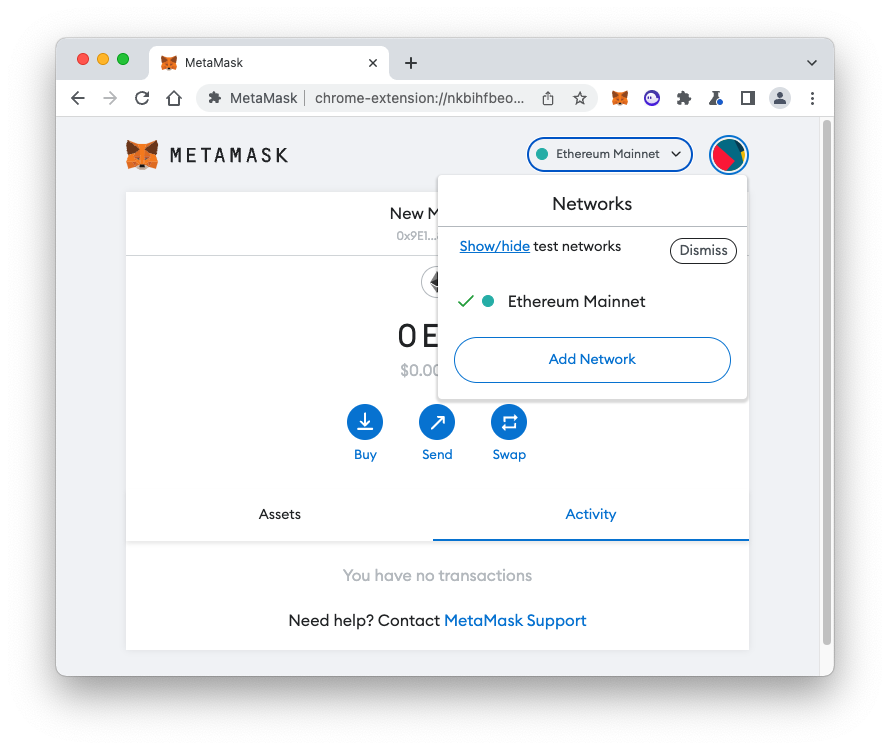Switch to the Assets tab

pyautogui.click(x=279, y=514)
